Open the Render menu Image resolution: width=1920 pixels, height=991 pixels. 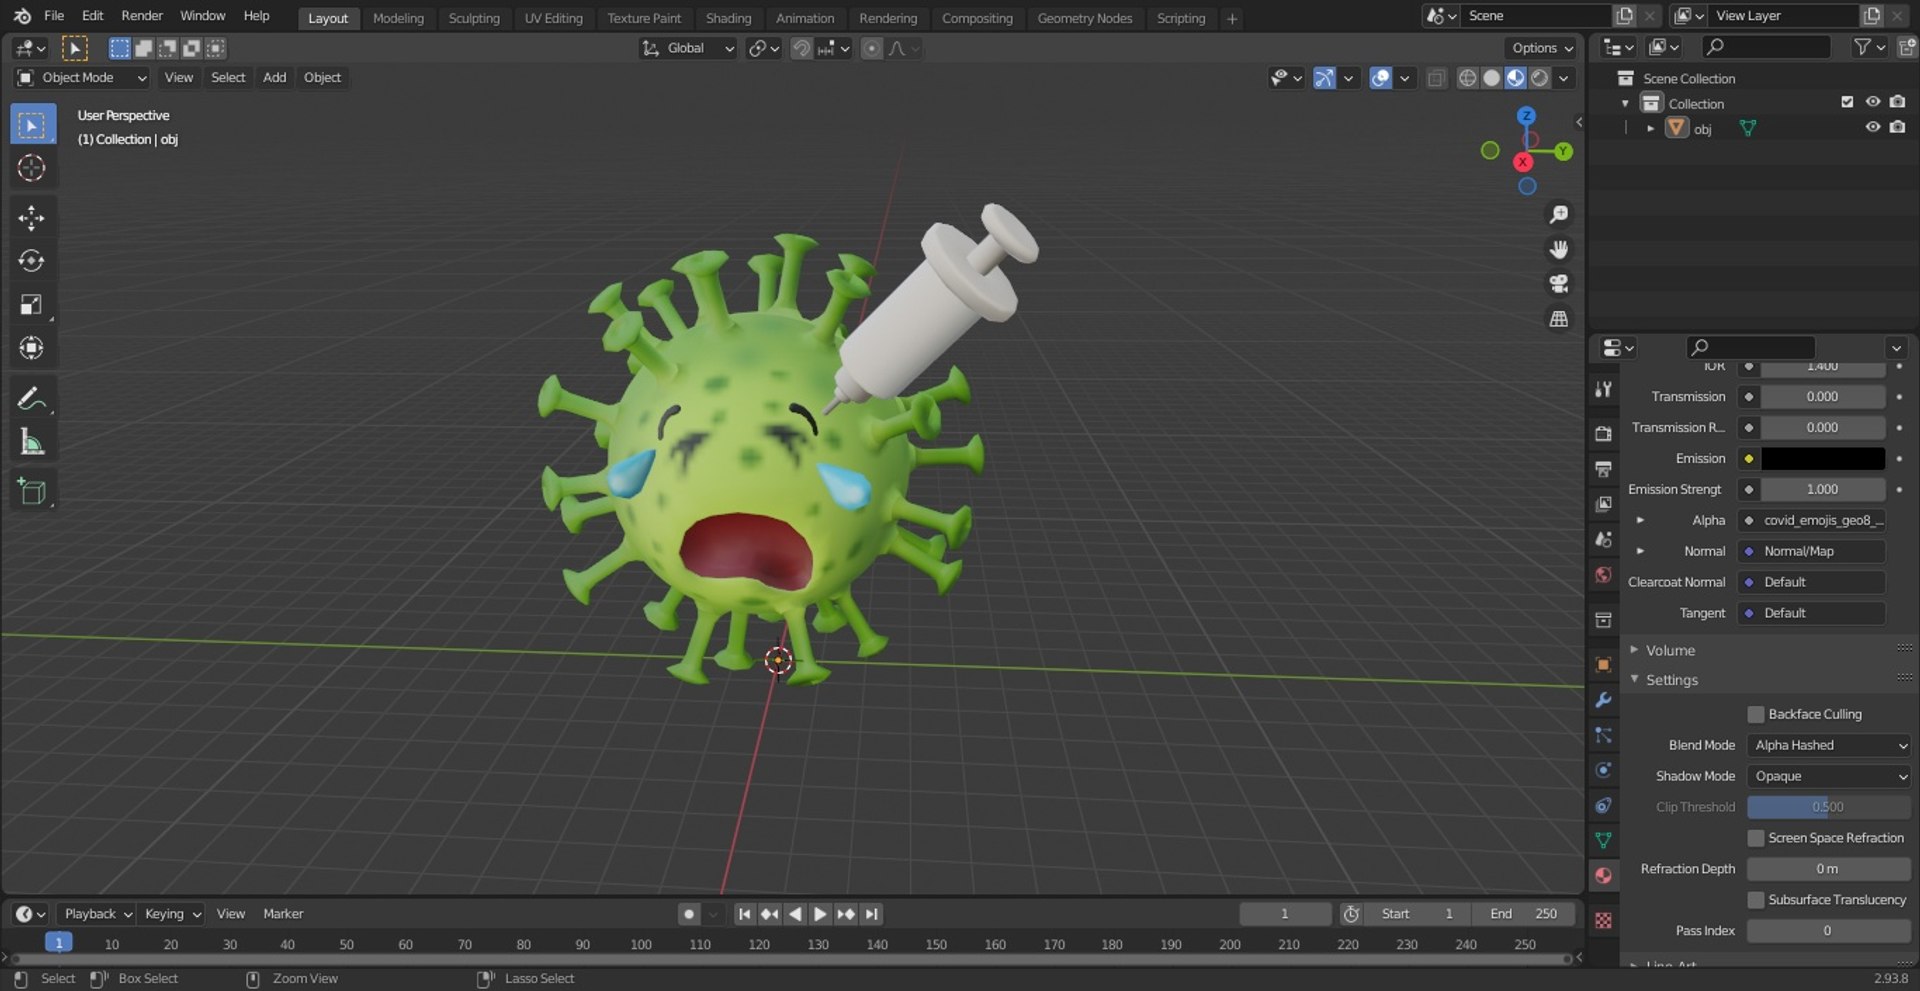tap(142, 16)
